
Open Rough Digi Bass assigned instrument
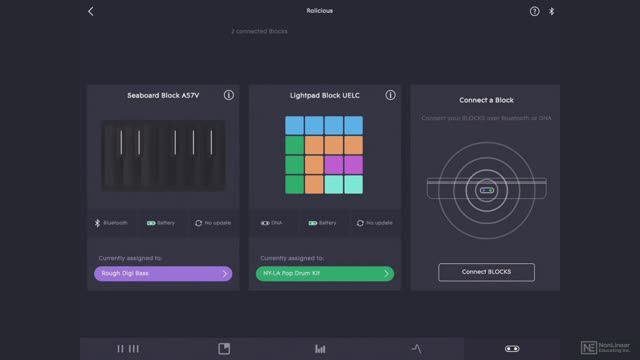point(163,273)
